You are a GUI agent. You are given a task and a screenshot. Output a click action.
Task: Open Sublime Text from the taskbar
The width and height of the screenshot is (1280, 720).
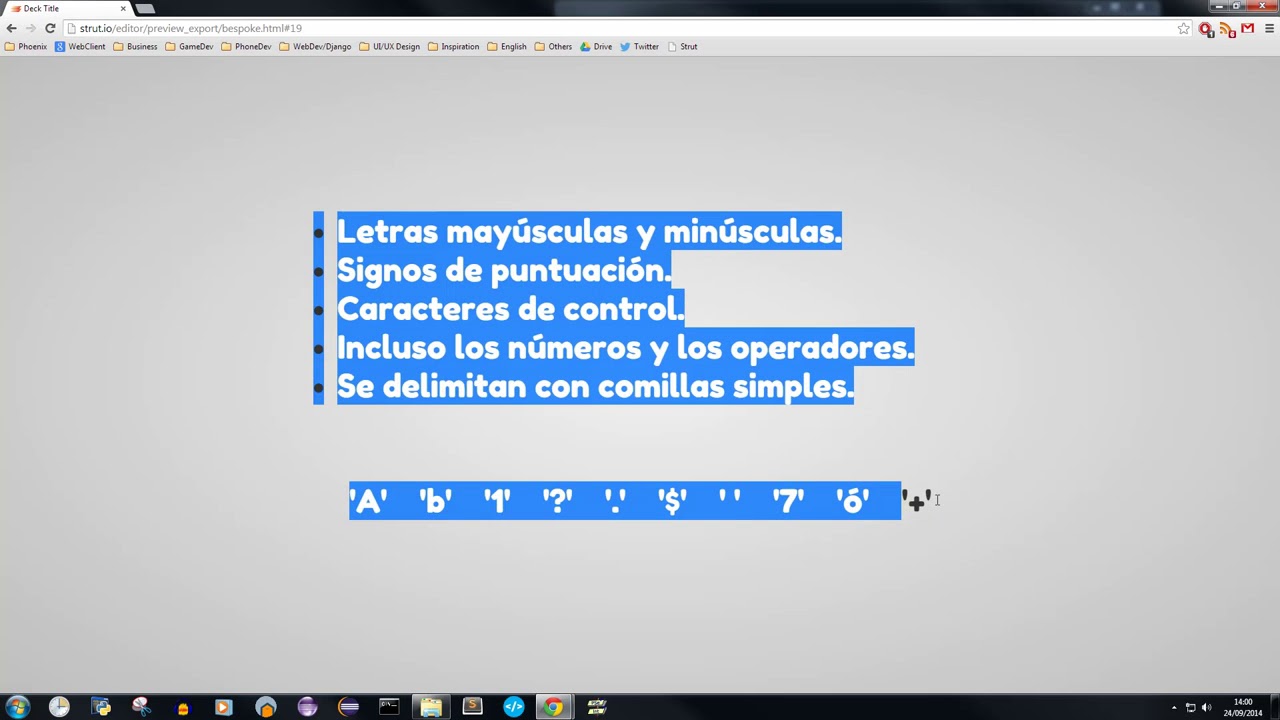pyautogui.click(x=472, y=707)
